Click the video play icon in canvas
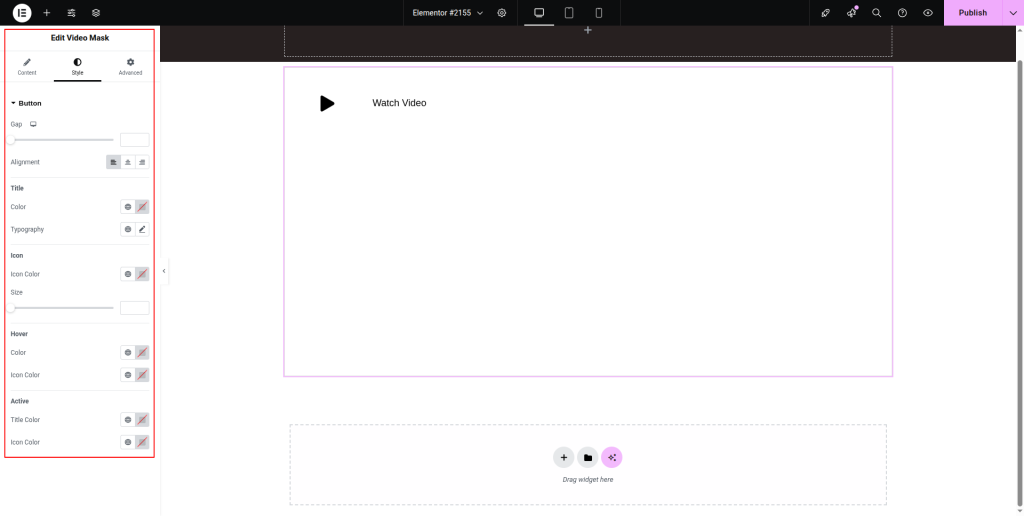Screen dimensions: 1024x516 [x=327, y=103]
